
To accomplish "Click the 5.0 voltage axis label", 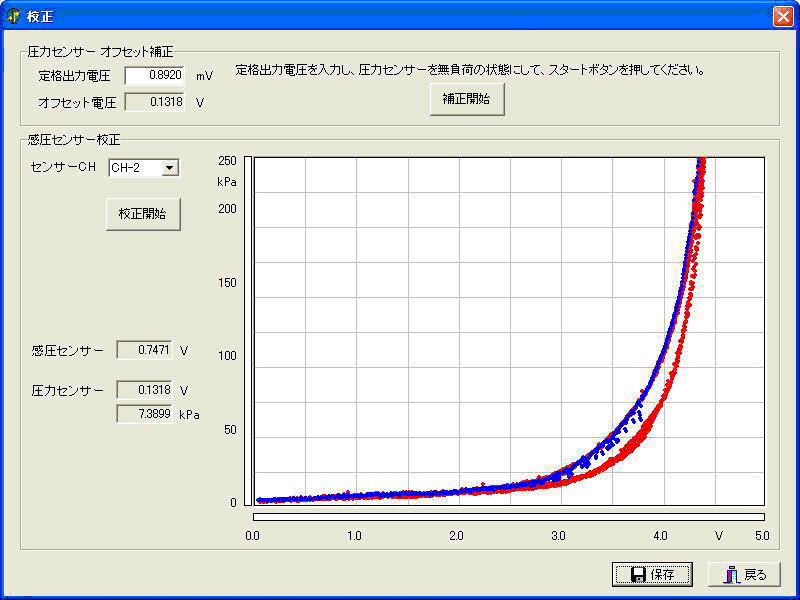I will point(761,536).
